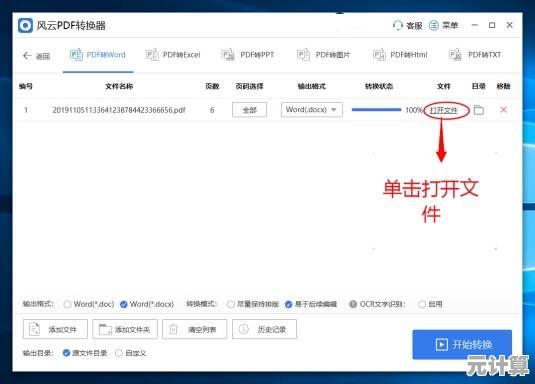Image resolution: width=535 pixels, height=384 pixels.
Task: Select 尽量保持排版 conversion mode
Action: [231, 304]
